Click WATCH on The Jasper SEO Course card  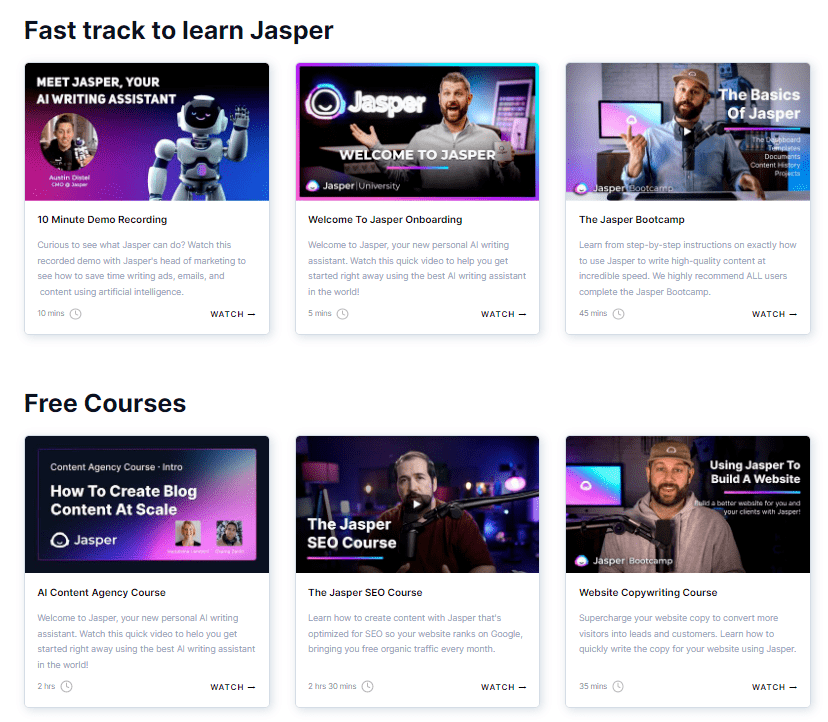(503, 687)
